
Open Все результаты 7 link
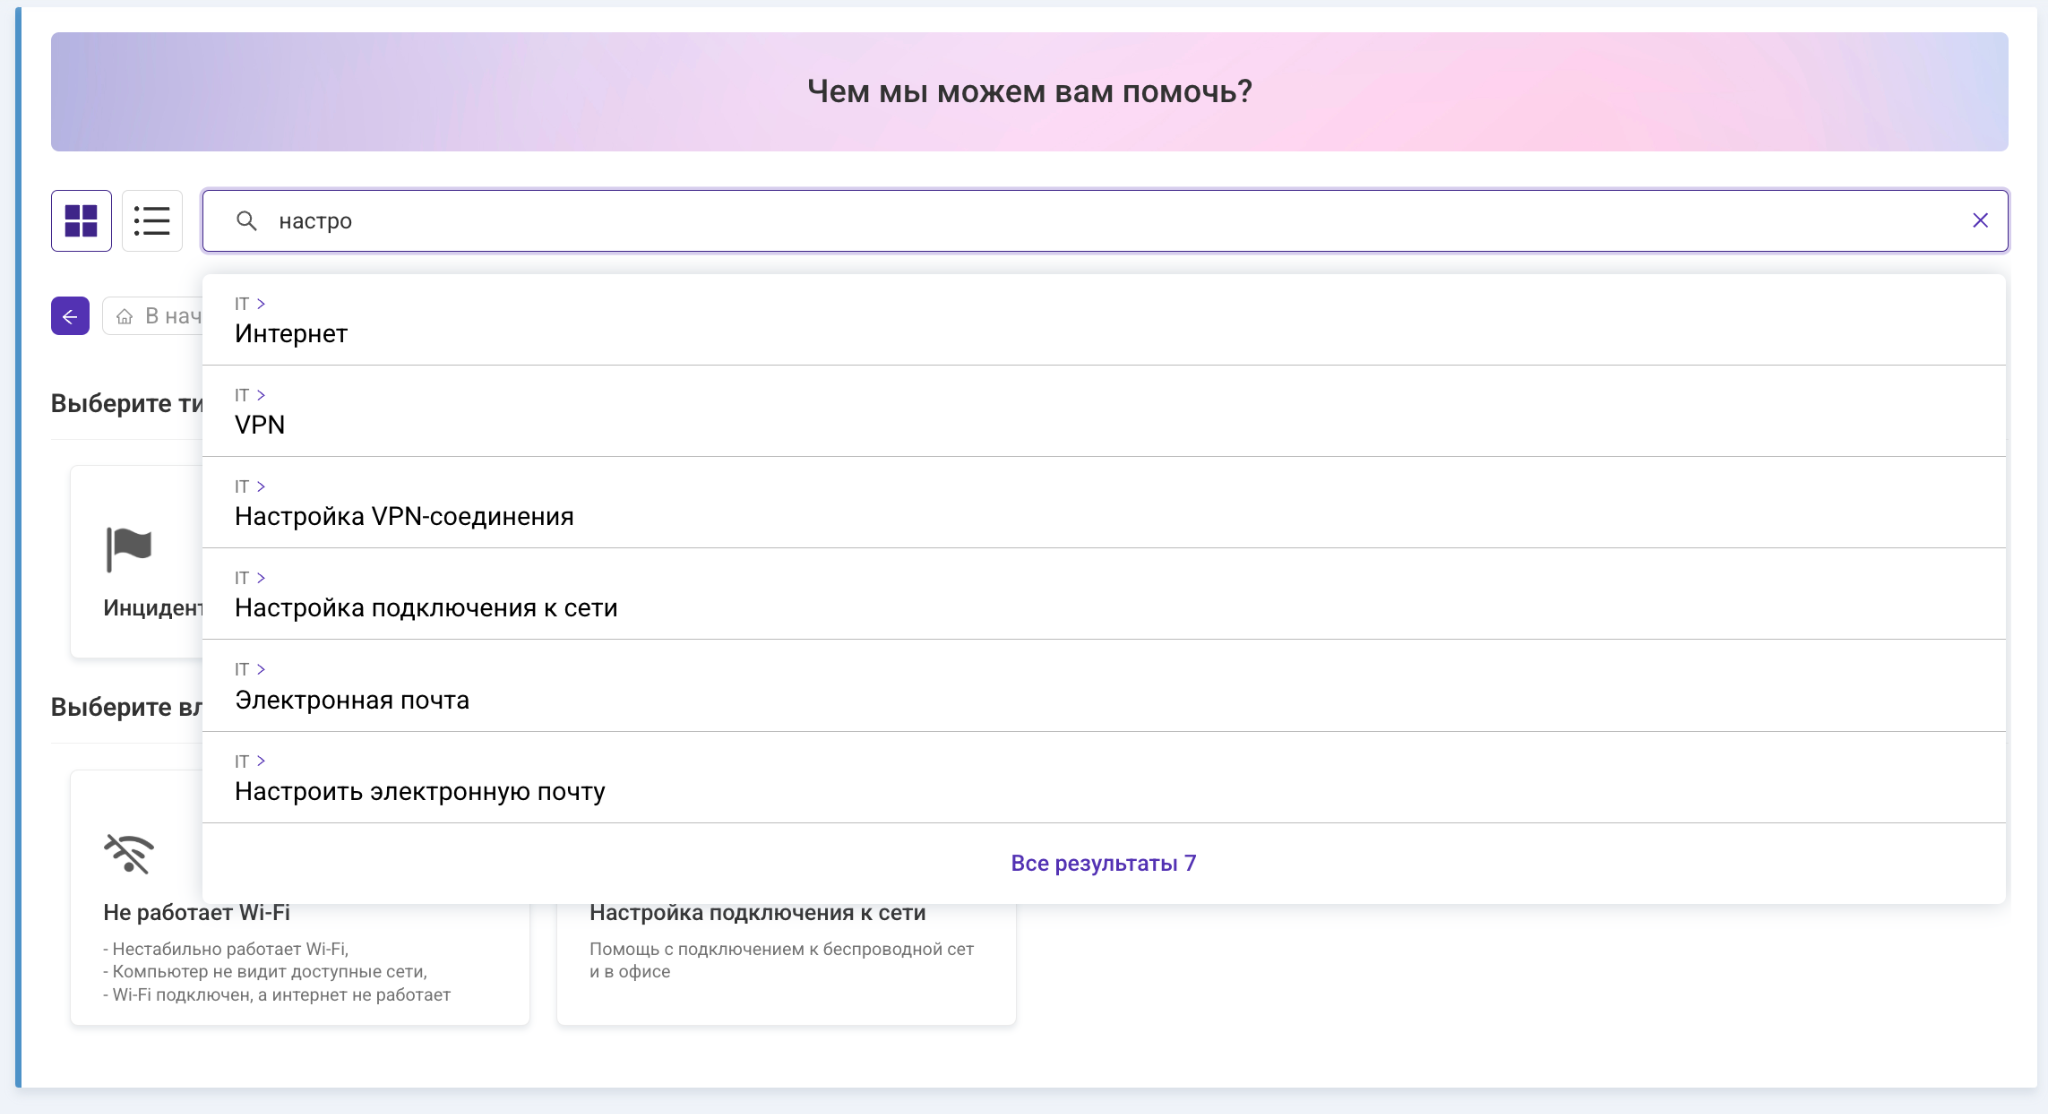[1103, 863]
